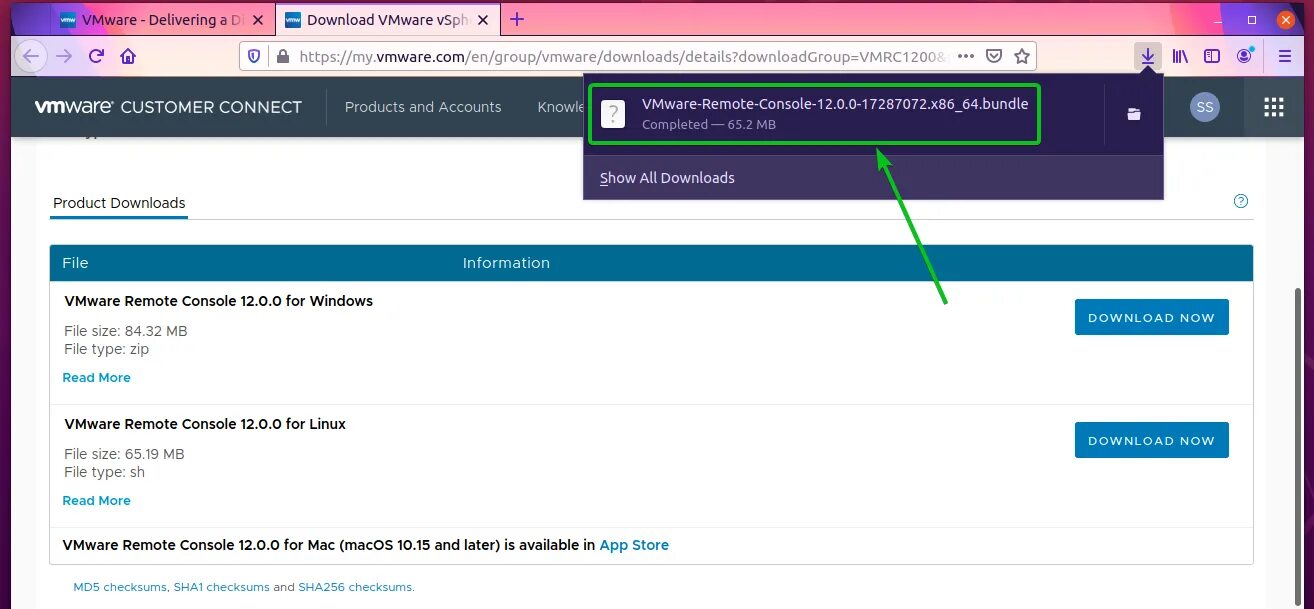The image size is (1314, 609).
Task: Open SHA1 checksums link
Action: 221,587
